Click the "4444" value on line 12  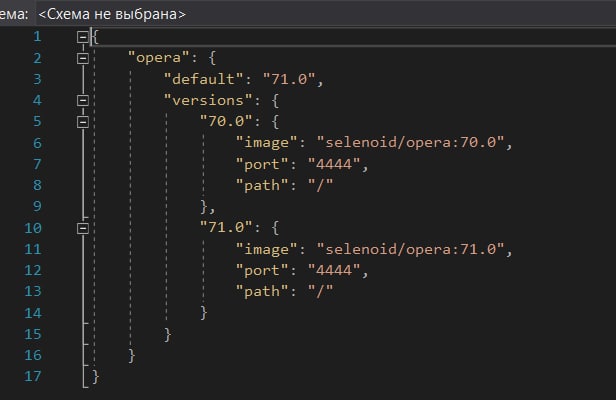click(334, 270)
